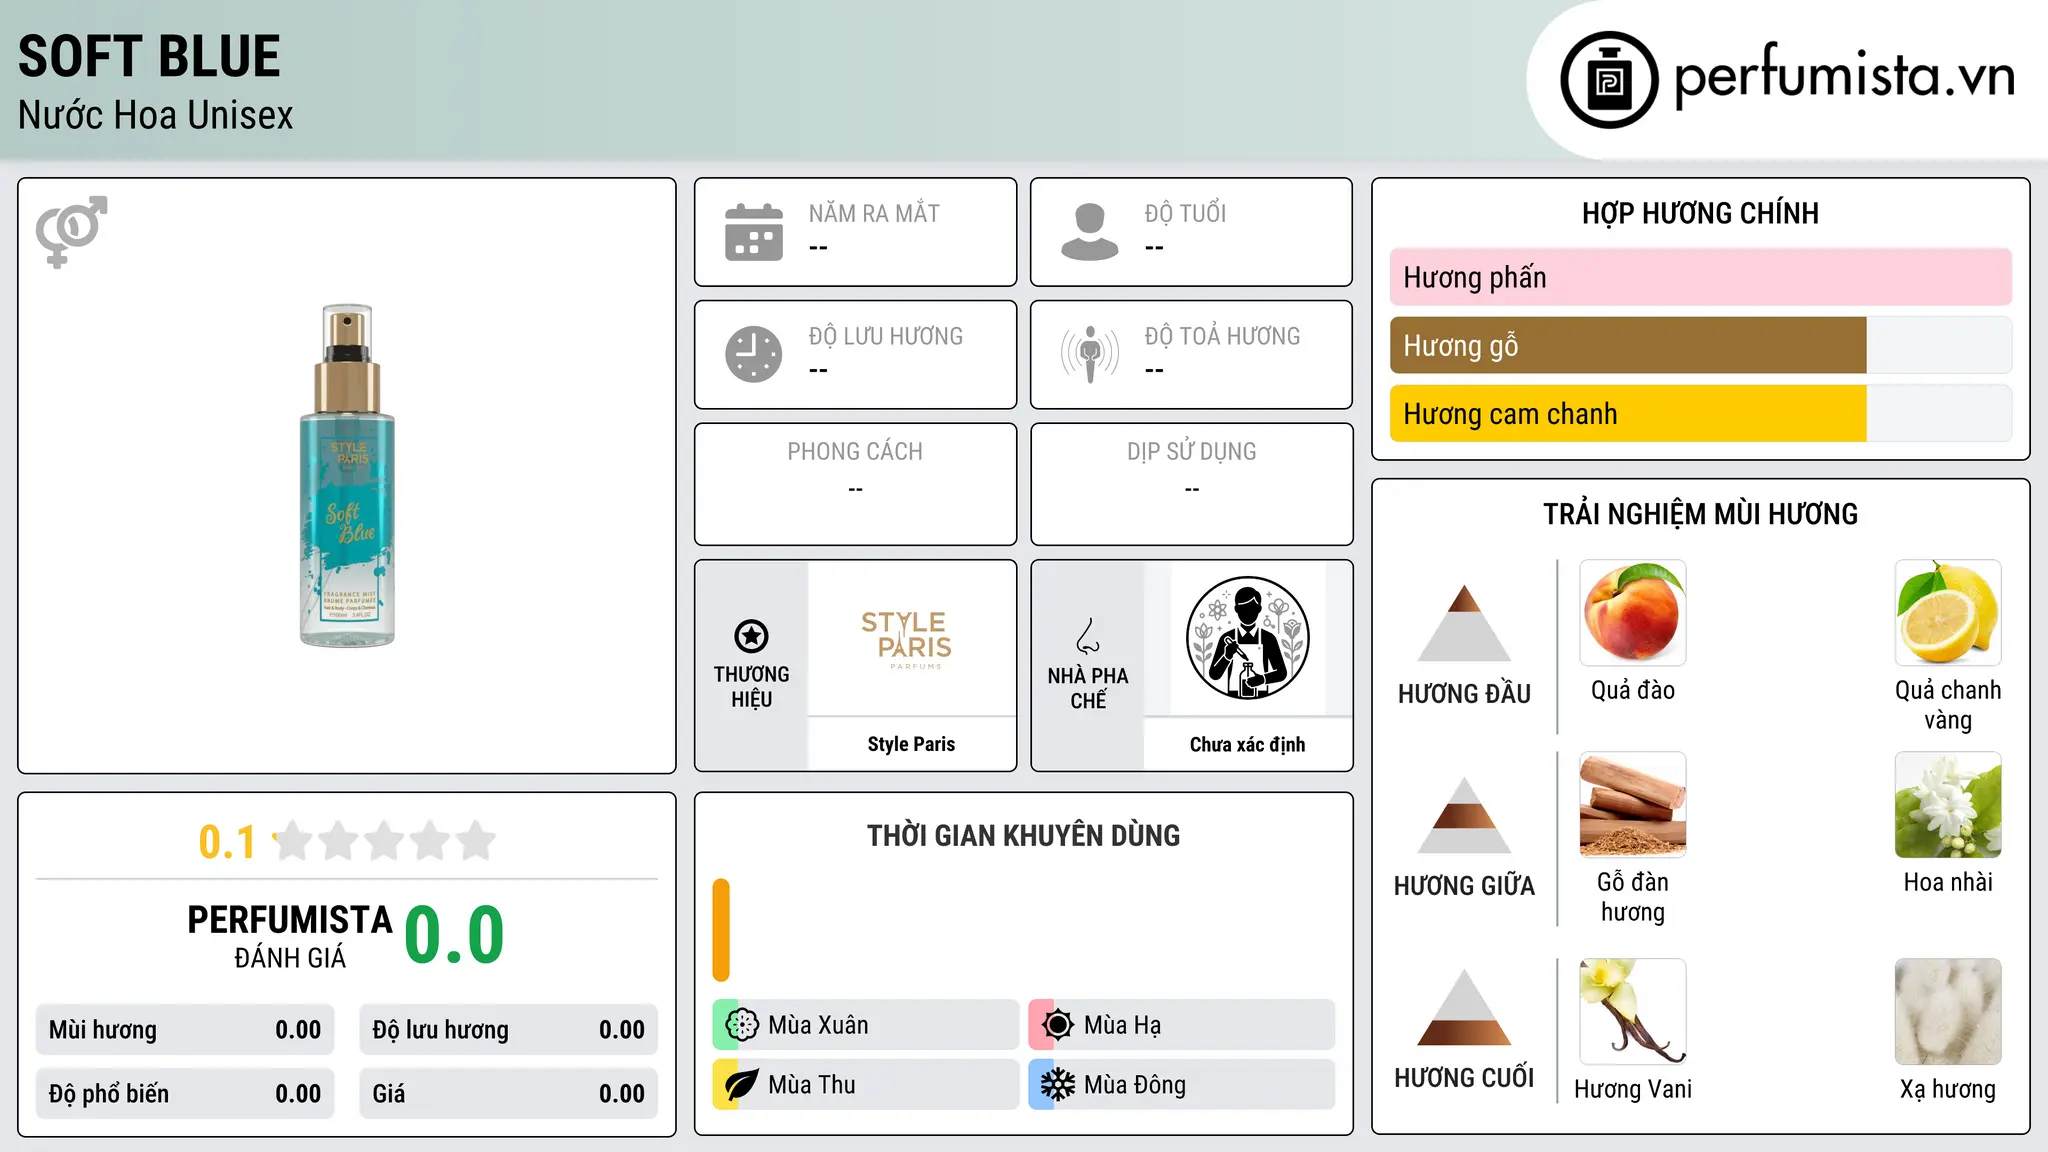Click the sun icon for Mùa Hạ
Screen dimensions: 2048x1152
point(1058,1025)
